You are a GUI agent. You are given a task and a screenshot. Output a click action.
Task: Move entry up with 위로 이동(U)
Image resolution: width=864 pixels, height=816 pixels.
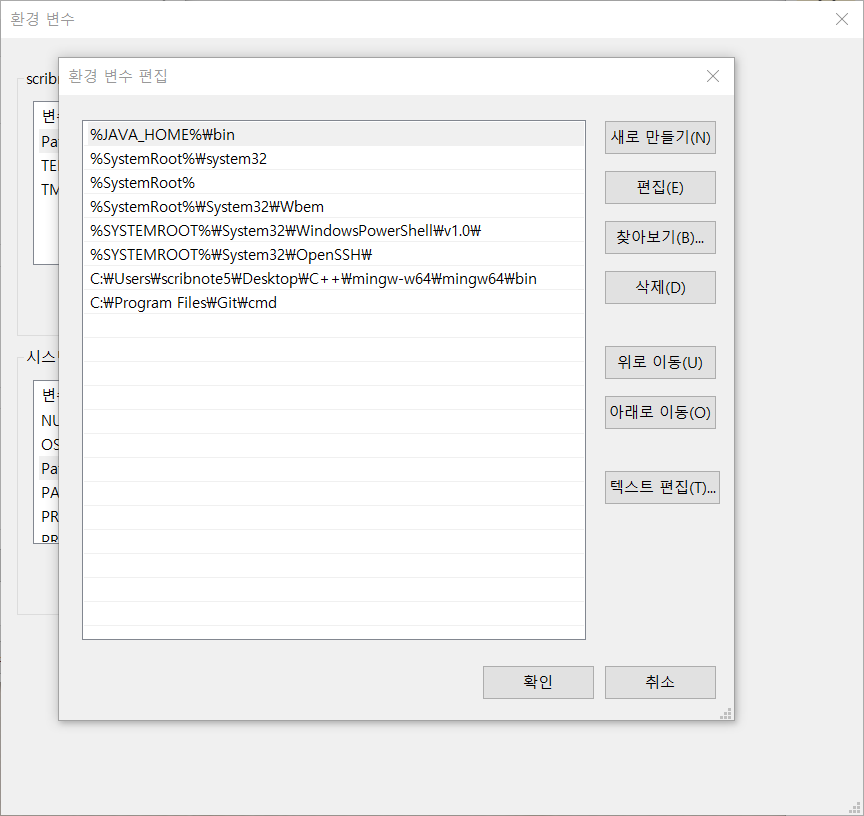pos(660,362)
